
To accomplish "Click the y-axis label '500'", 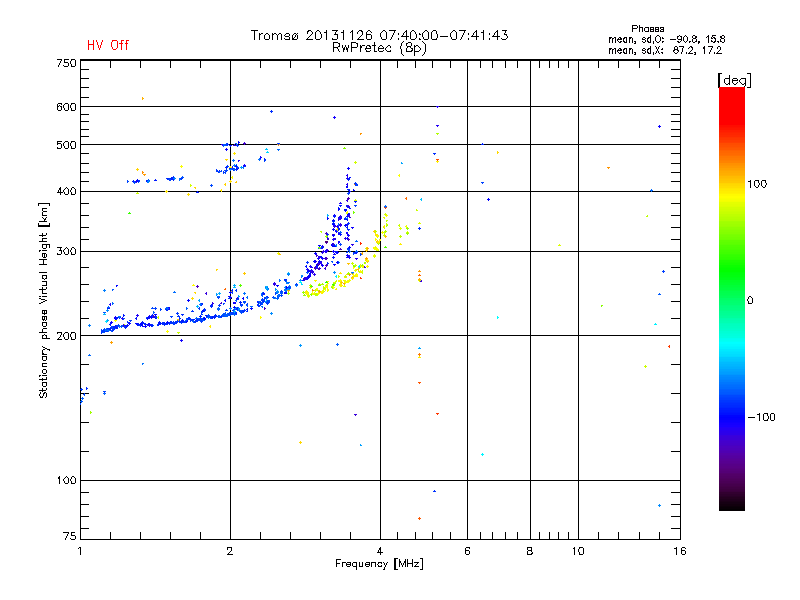I will pos(66,145).
